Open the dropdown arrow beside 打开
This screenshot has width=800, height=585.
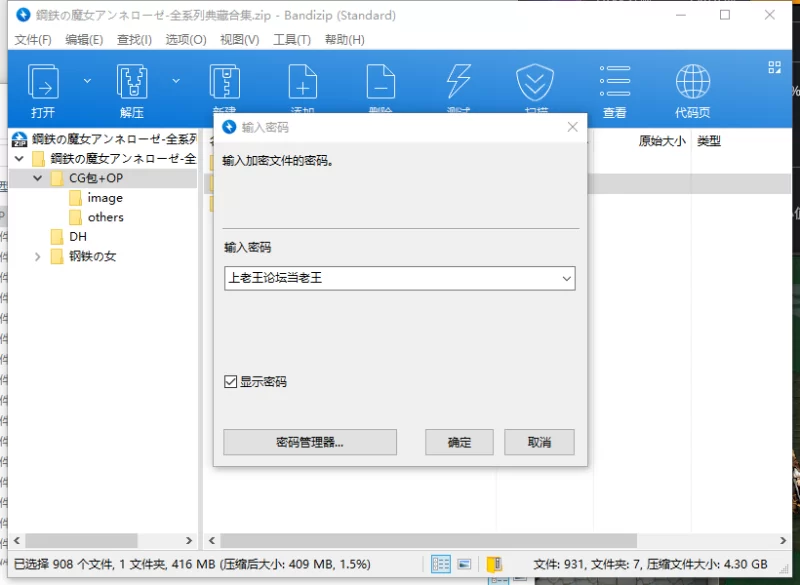click(x=87, y=81)
